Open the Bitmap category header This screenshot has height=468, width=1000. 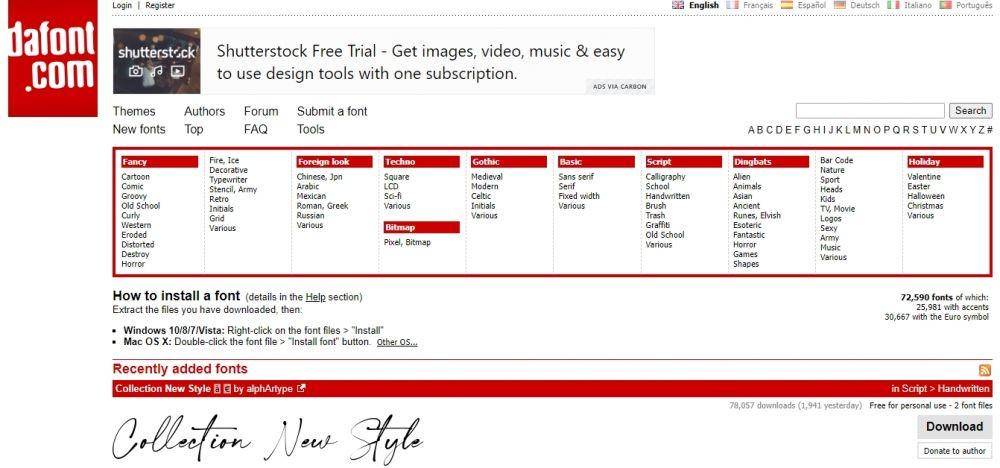click(x=422, y=228)
